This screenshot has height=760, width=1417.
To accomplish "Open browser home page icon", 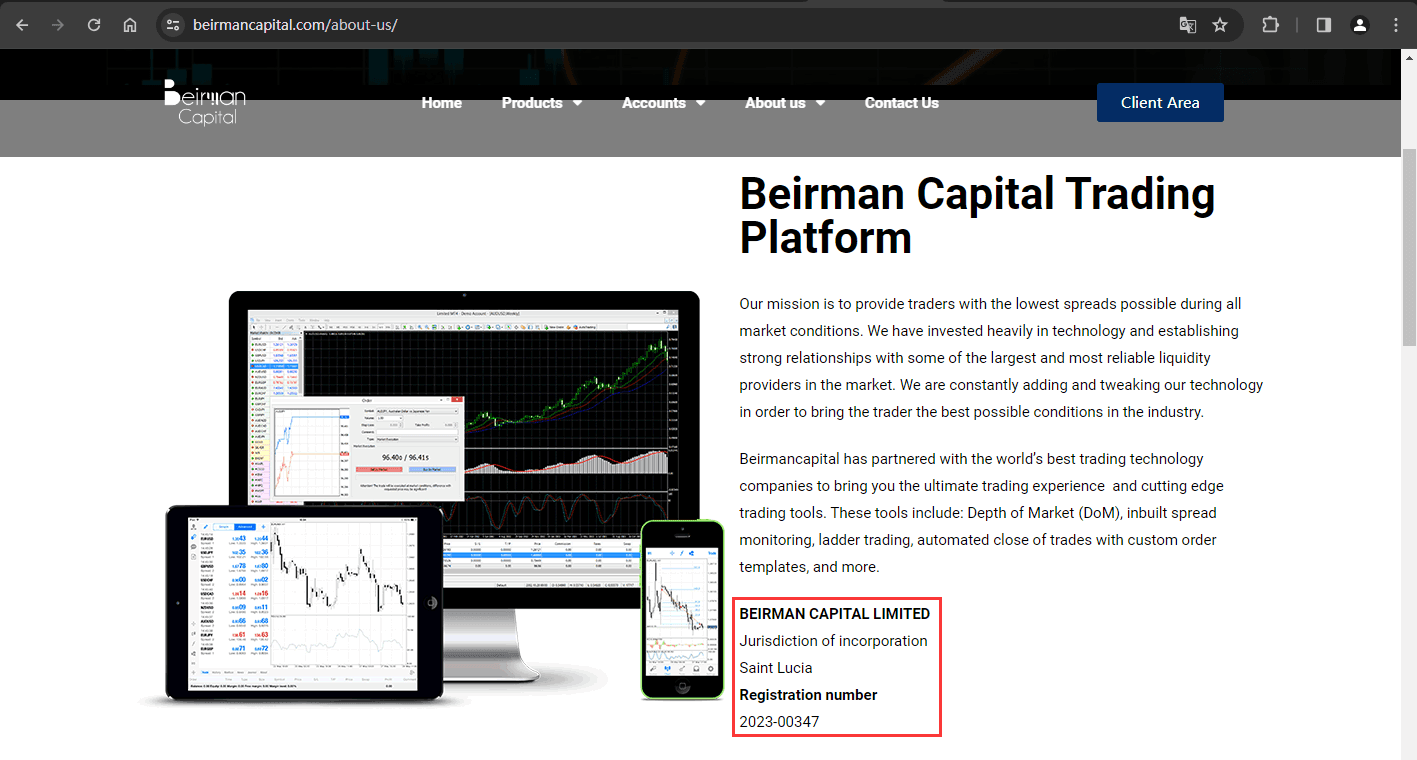I will (x=130, y=25).
